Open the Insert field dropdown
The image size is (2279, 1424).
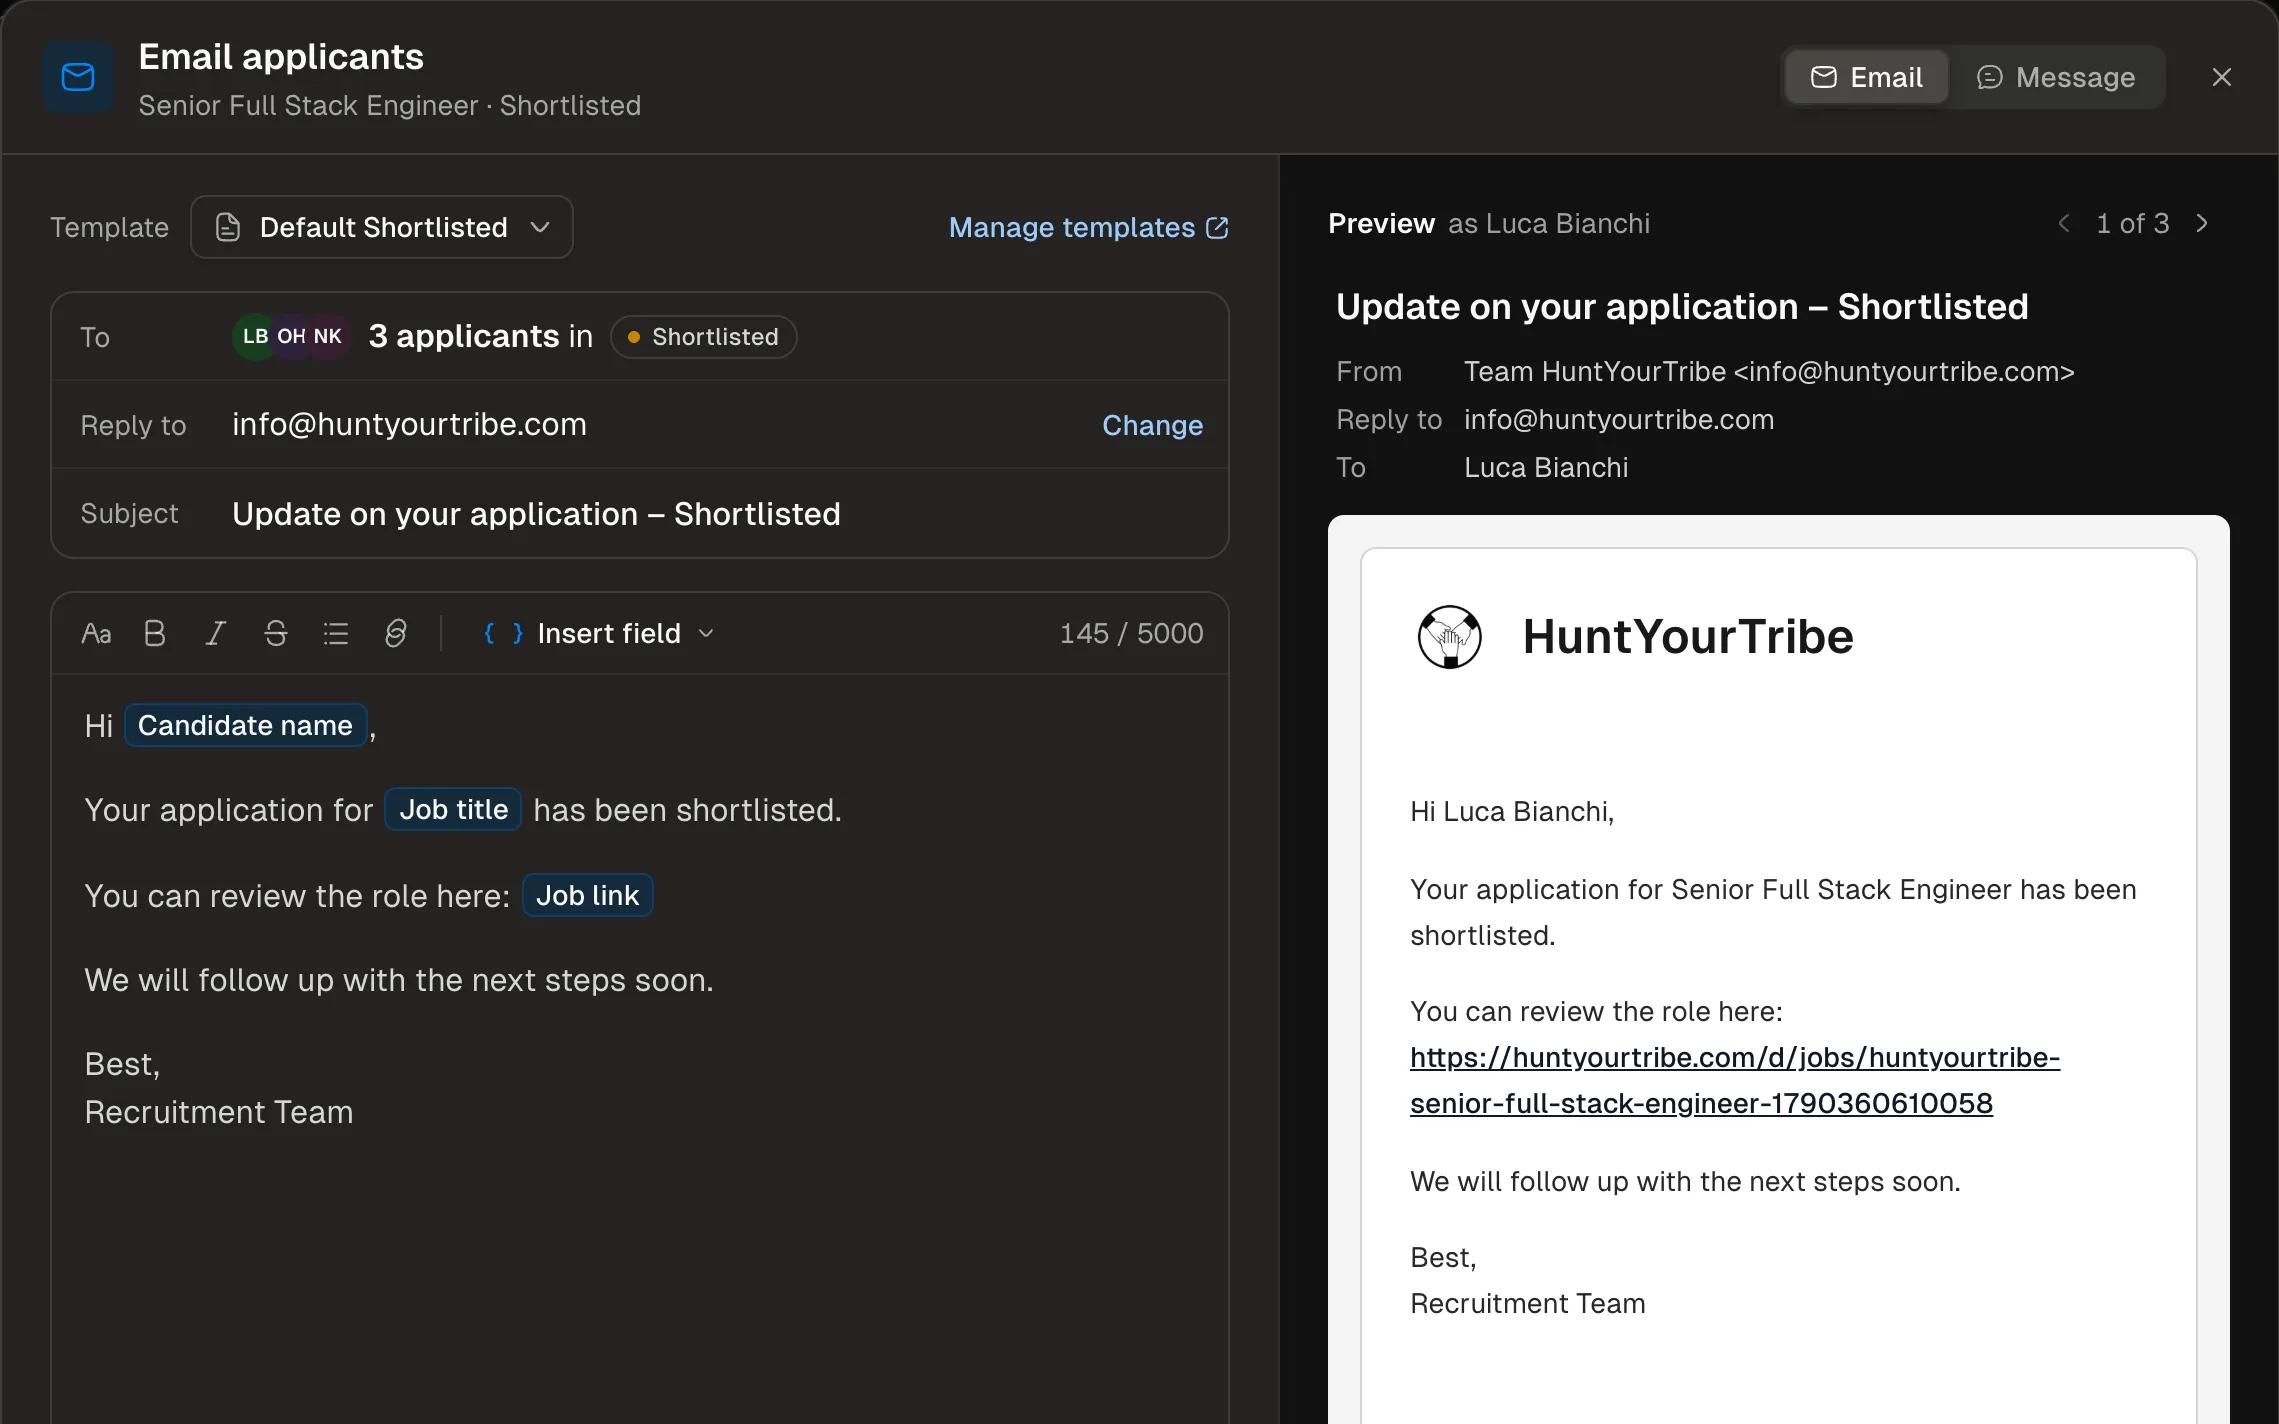click(599, 634)
